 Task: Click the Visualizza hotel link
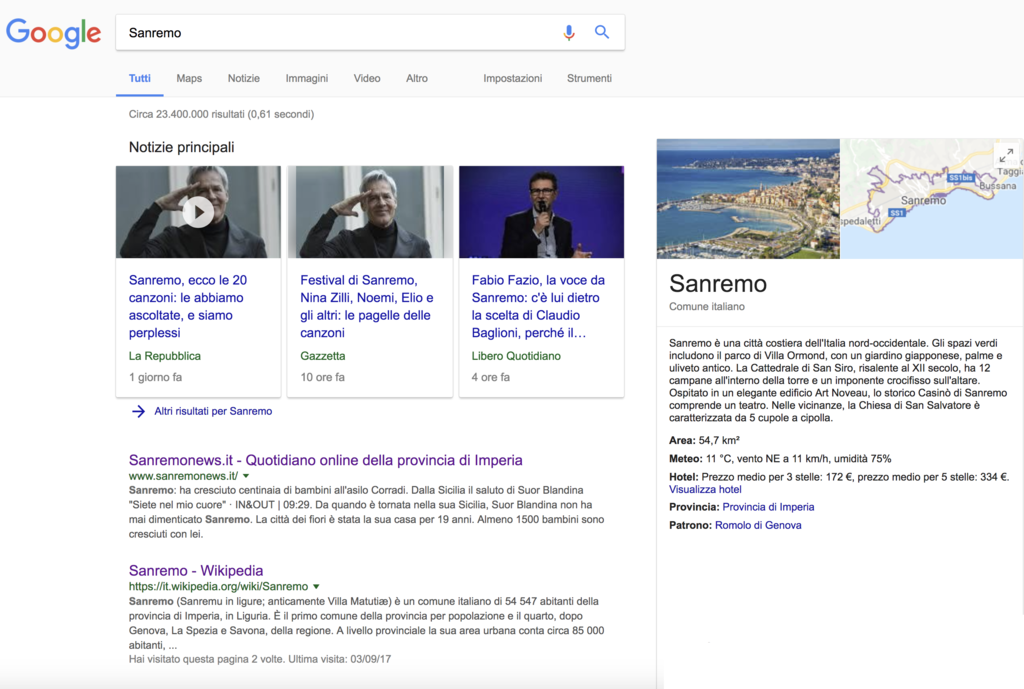(705, 490)
